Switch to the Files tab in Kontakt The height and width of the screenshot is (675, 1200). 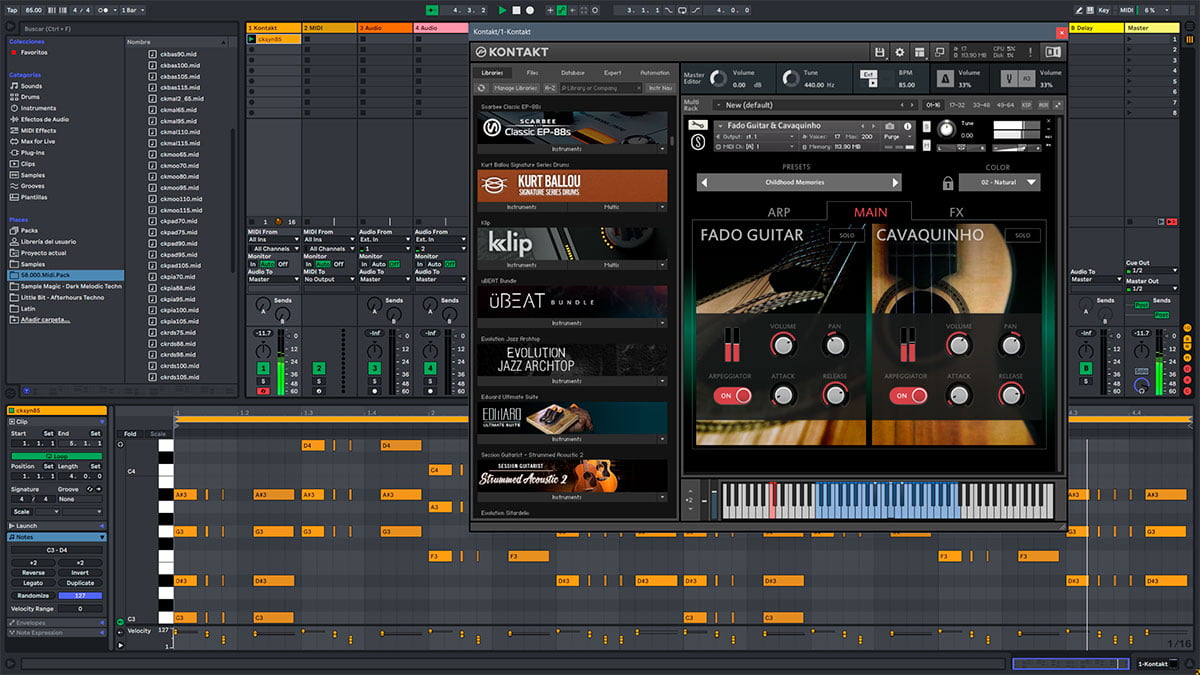coord(532,73)
